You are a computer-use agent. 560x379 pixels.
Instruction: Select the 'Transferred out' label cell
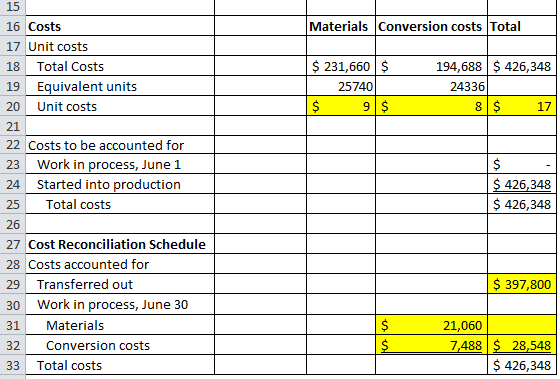pos(120,284)
